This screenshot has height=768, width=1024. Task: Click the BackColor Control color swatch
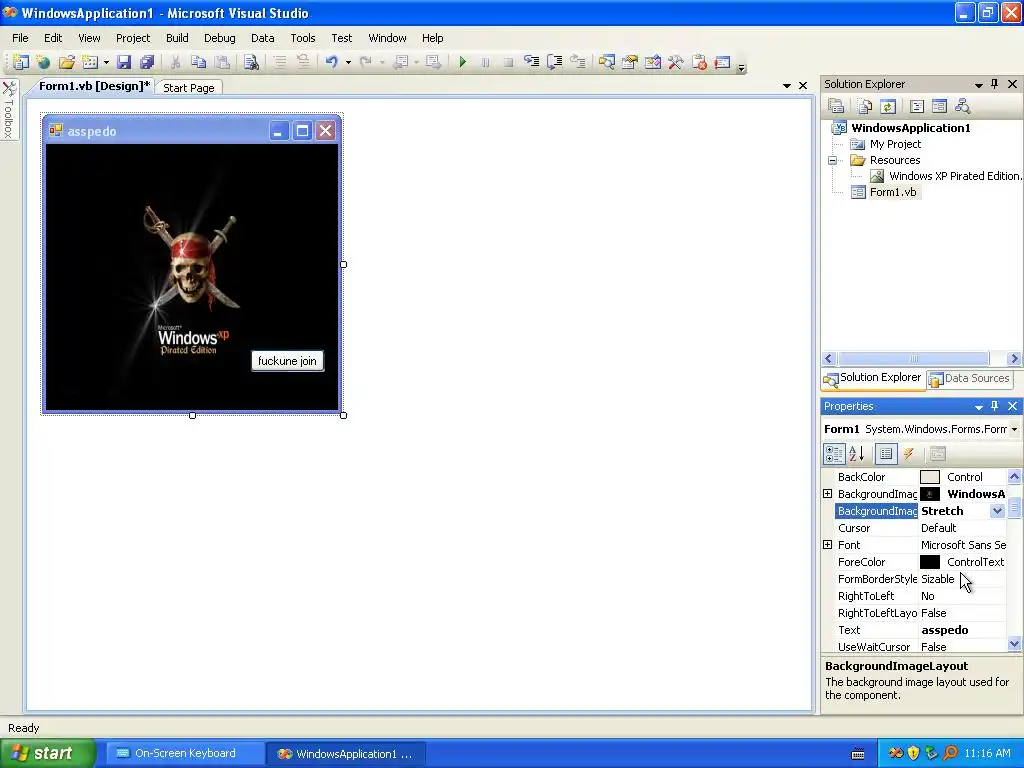(929, 477)
